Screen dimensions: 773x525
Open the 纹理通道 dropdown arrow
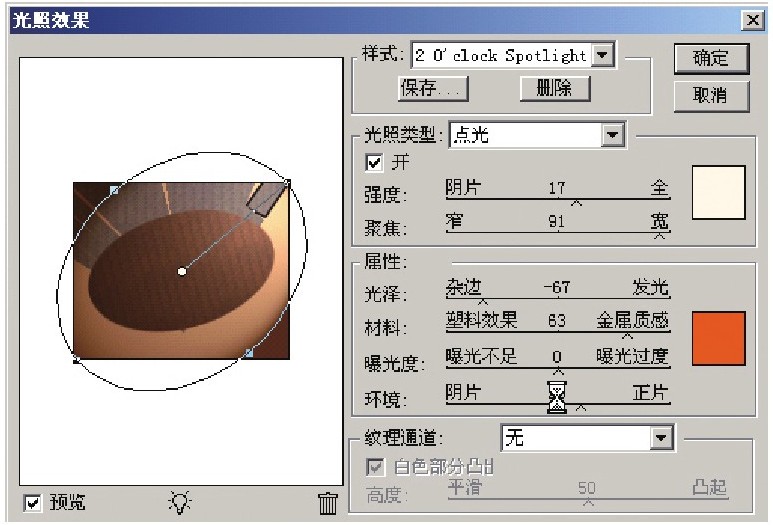tap(661, 437)
